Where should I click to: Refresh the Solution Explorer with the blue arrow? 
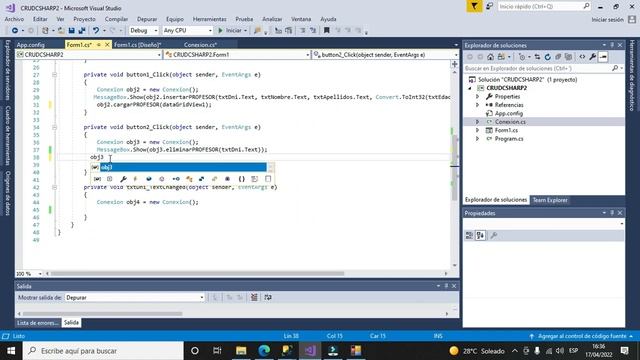pyautogui.click(x=548, y=57)
